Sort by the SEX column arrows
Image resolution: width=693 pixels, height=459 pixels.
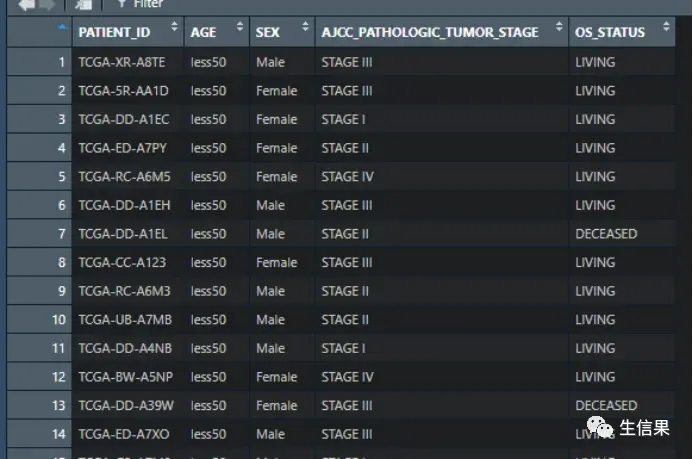tap(304, 31)
